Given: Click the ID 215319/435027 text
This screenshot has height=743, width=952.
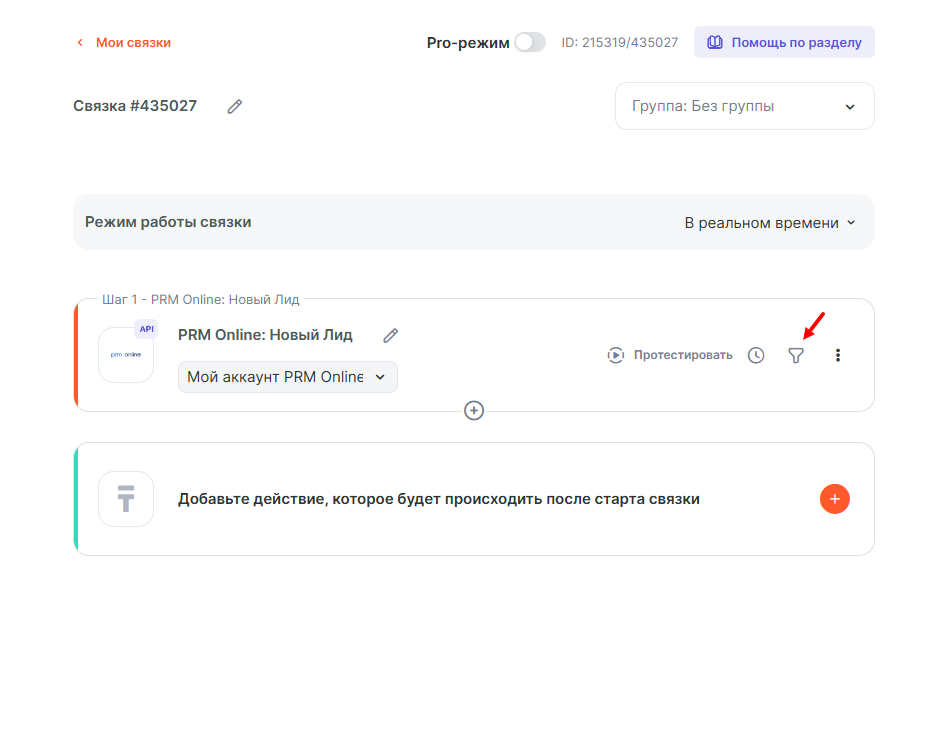Looking at the screenshot, I should [x=620, y=43].
